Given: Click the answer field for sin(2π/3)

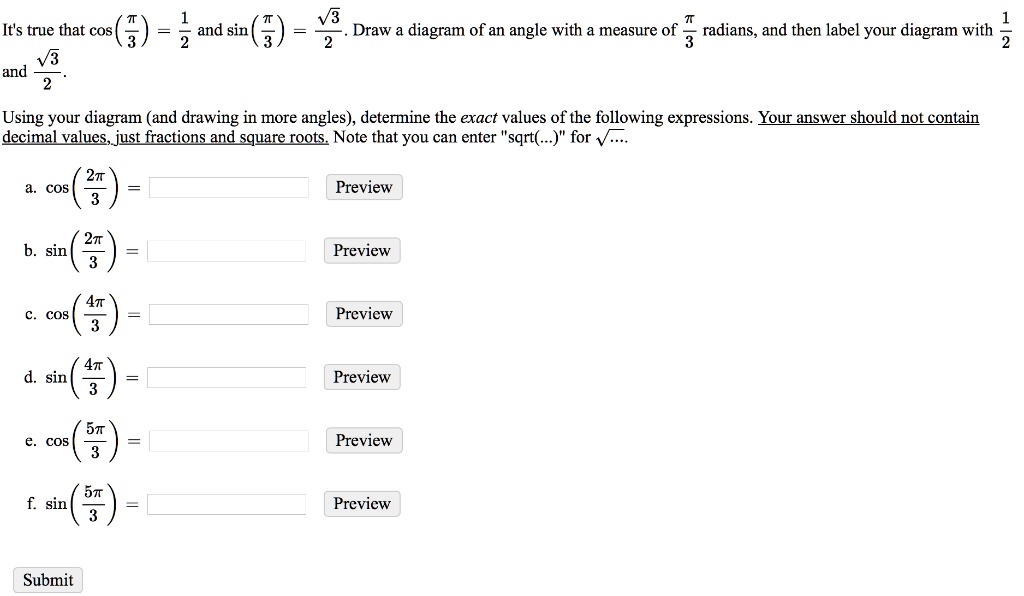Looking at the screenshot, I should pyautogui.click(x=227, y=251).
